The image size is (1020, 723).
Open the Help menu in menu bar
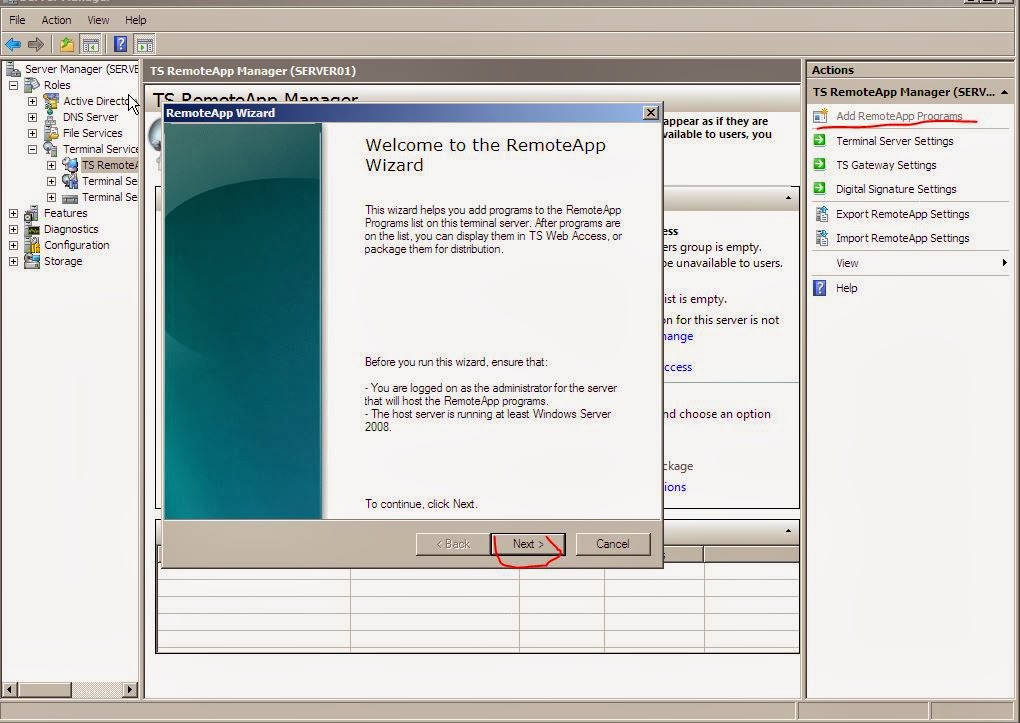point(135,20)
